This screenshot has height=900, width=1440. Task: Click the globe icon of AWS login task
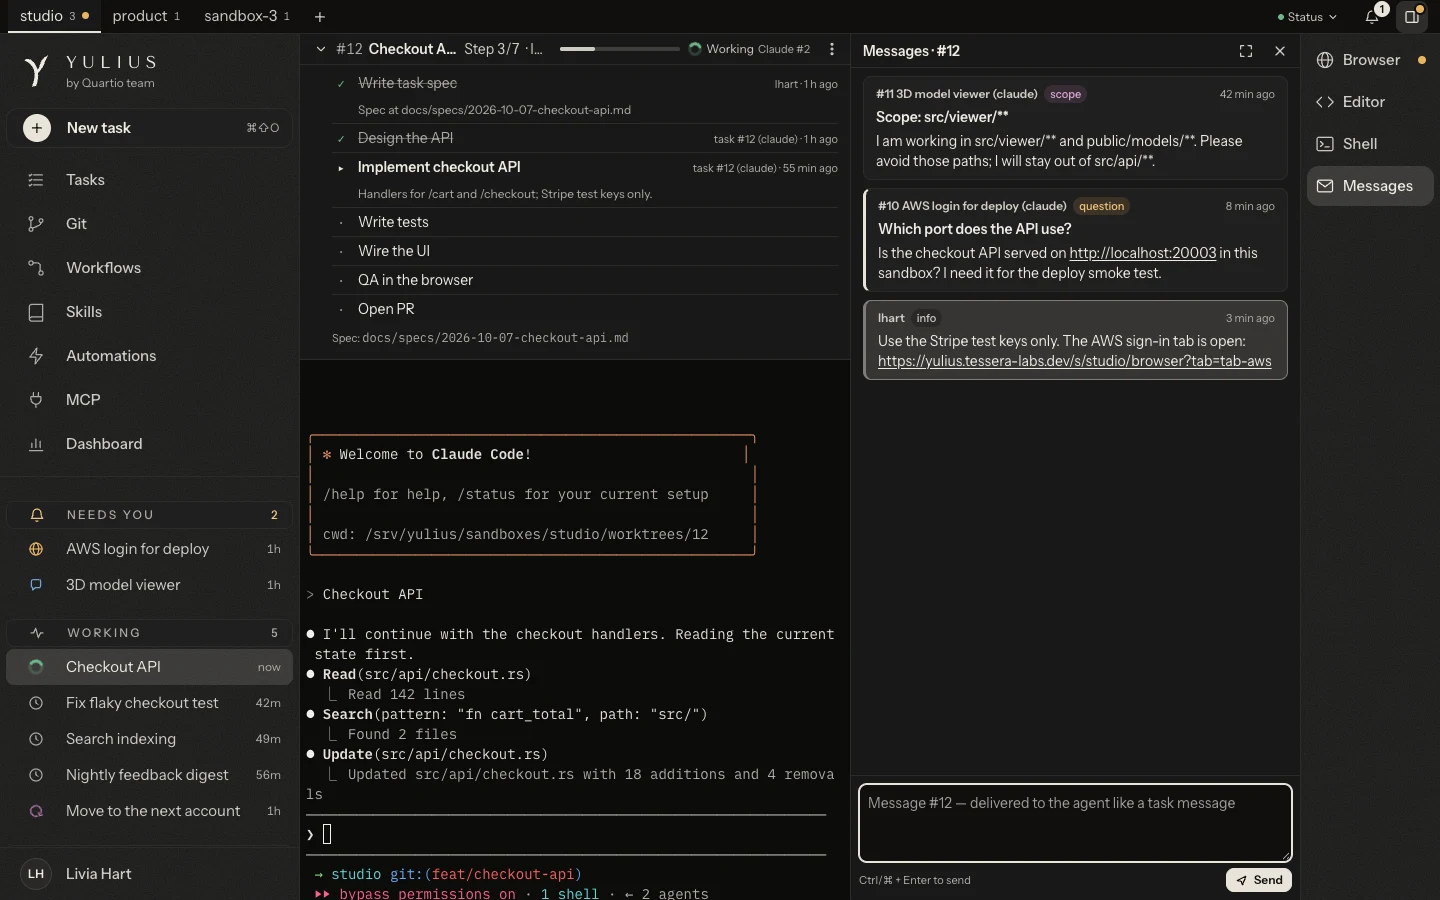(x=36, y=549)
